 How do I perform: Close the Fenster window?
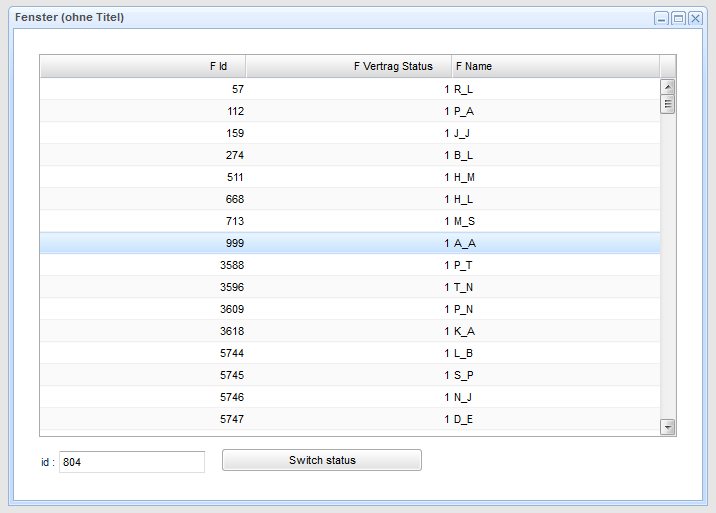click(695, 18)
